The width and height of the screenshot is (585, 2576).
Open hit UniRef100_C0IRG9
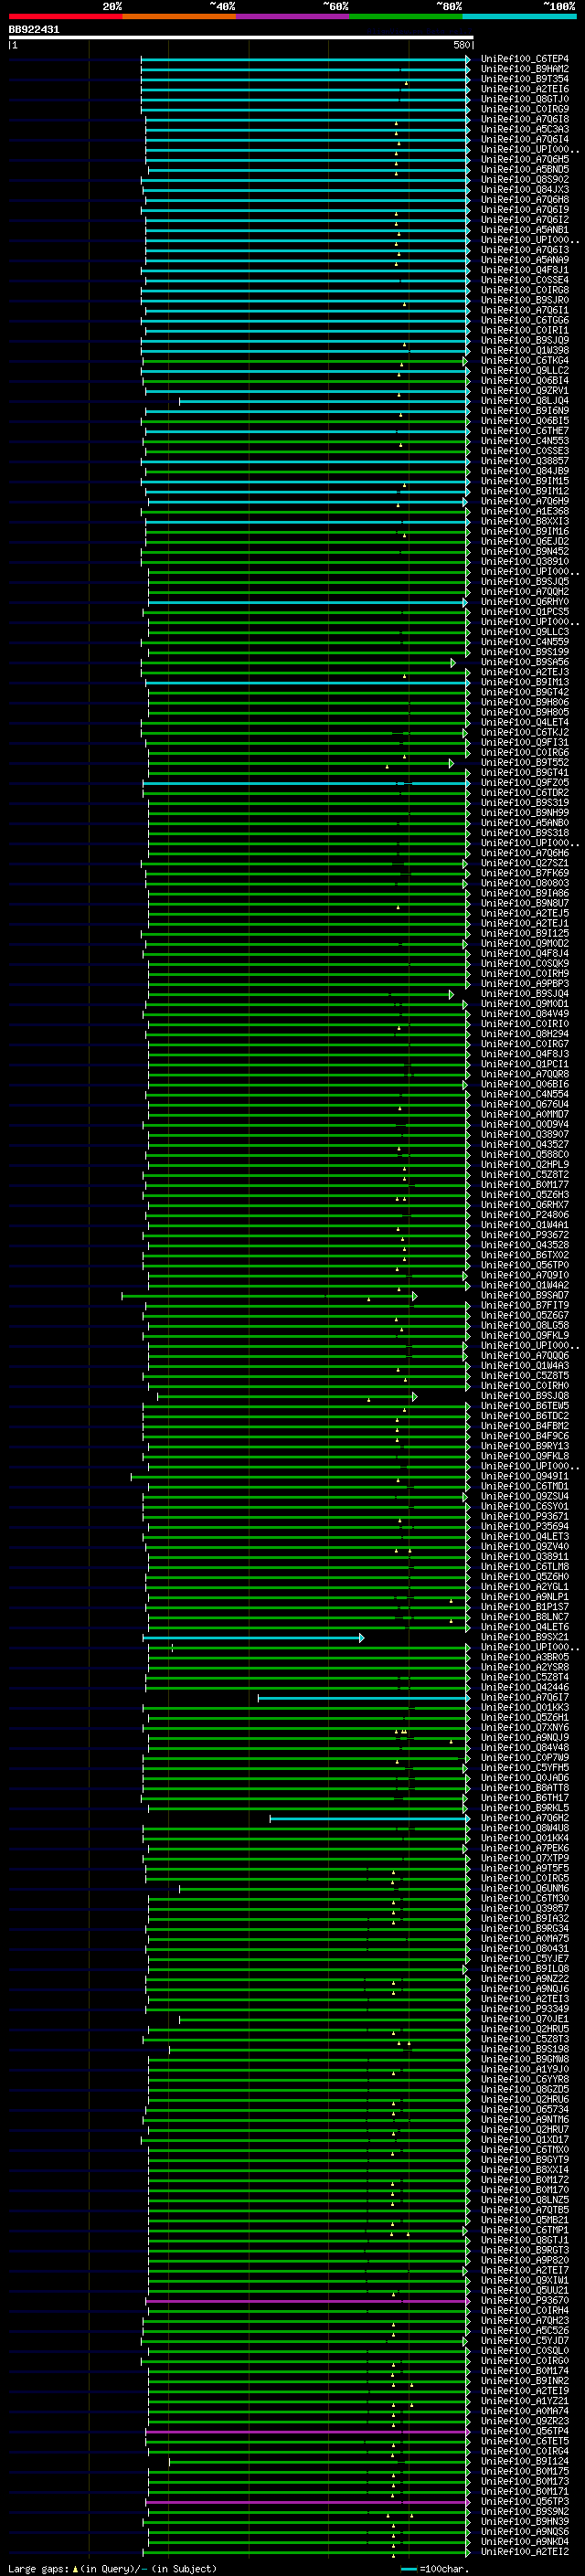click(x=525, y=109)
